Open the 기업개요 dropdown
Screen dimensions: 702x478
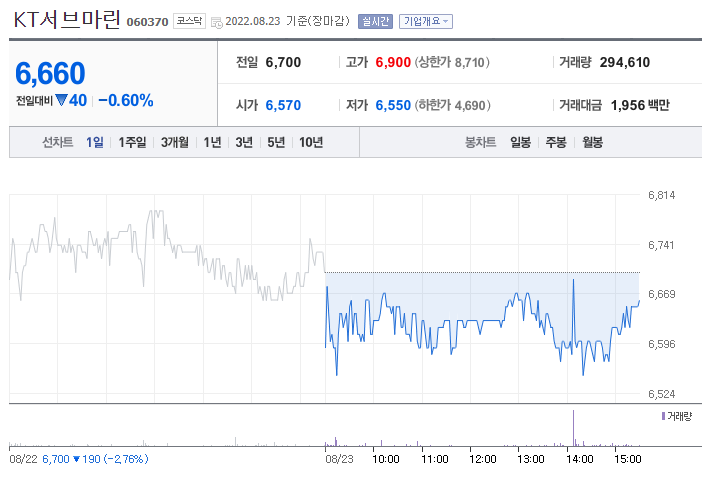click(x=426, y=21)
